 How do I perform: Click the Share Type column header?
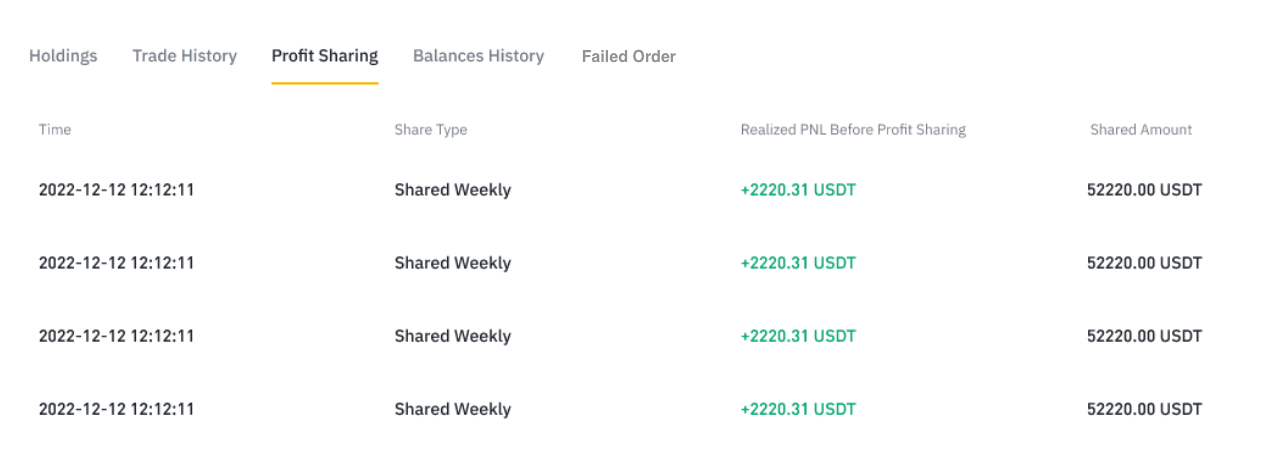430,130
